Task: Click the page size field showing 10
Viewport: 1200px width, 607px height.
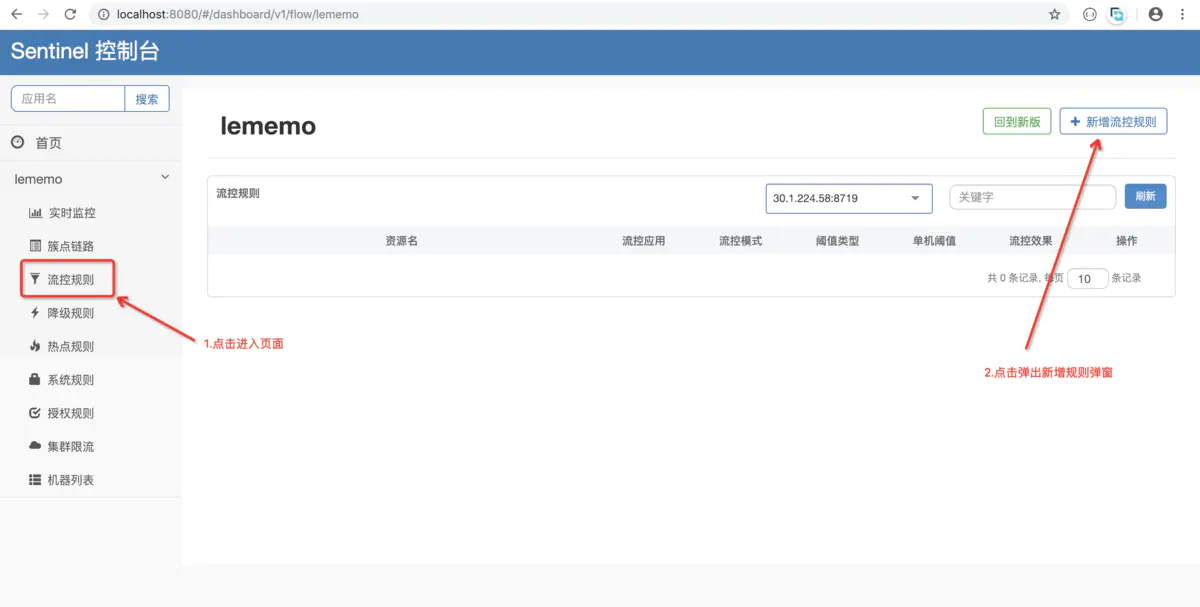Action: click(1087, 279)
